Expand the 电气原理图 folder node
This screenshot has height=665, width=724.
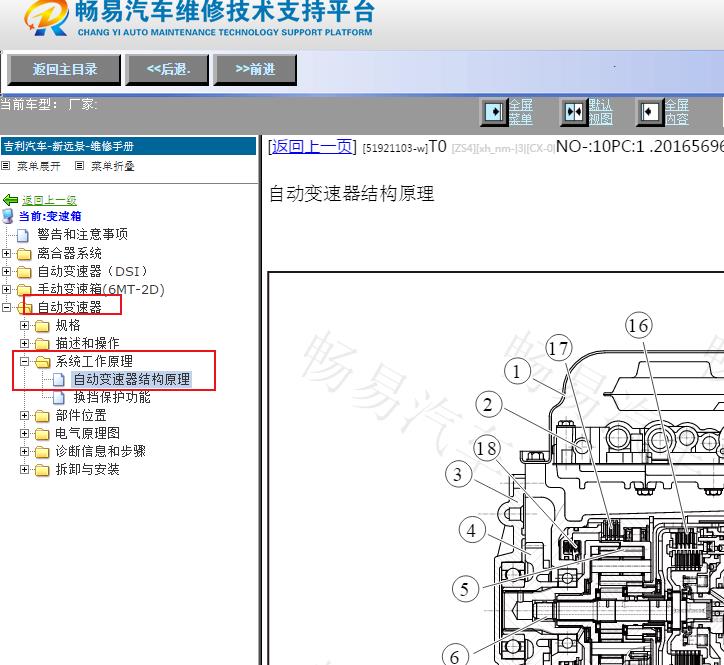coord(24,433)
